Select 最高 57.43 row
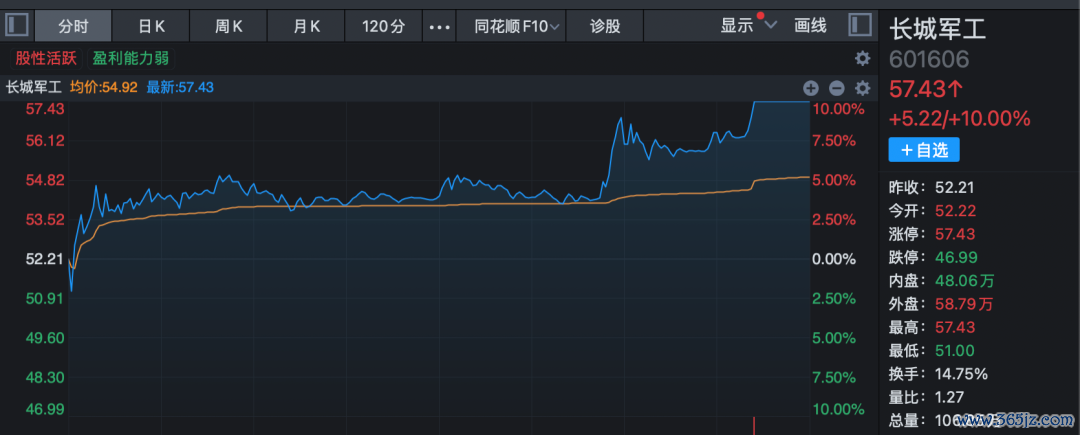1080x435 pixels. click(x=933, y=327)
